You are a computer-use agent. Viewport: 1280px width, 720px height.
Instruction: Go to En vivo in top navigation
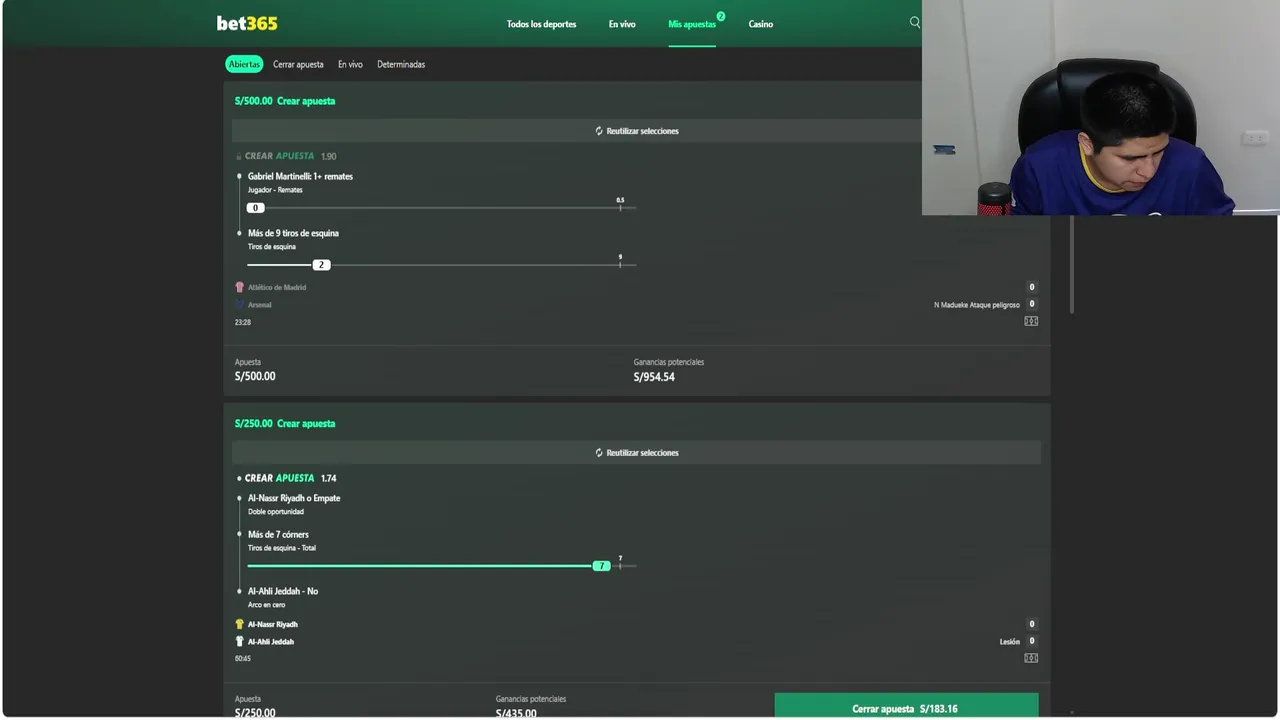622,24
